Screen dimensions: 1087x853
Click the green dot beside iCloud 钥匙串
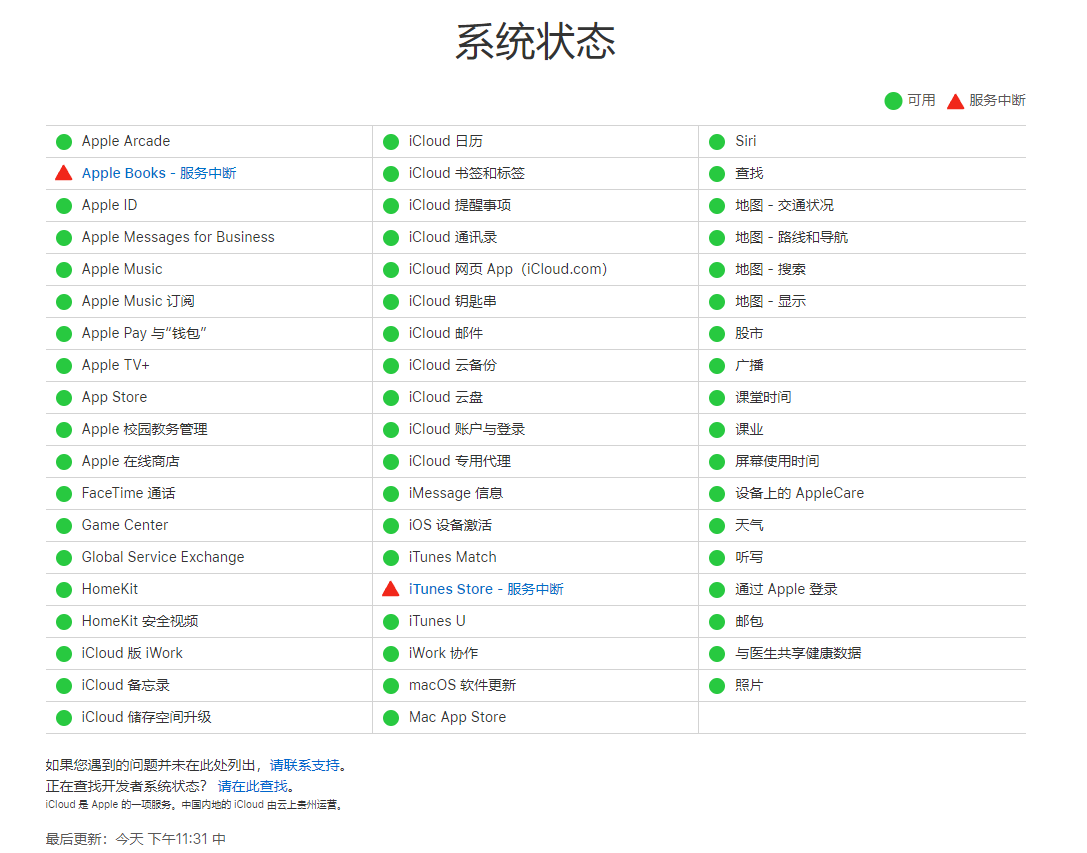click(391, 302)
